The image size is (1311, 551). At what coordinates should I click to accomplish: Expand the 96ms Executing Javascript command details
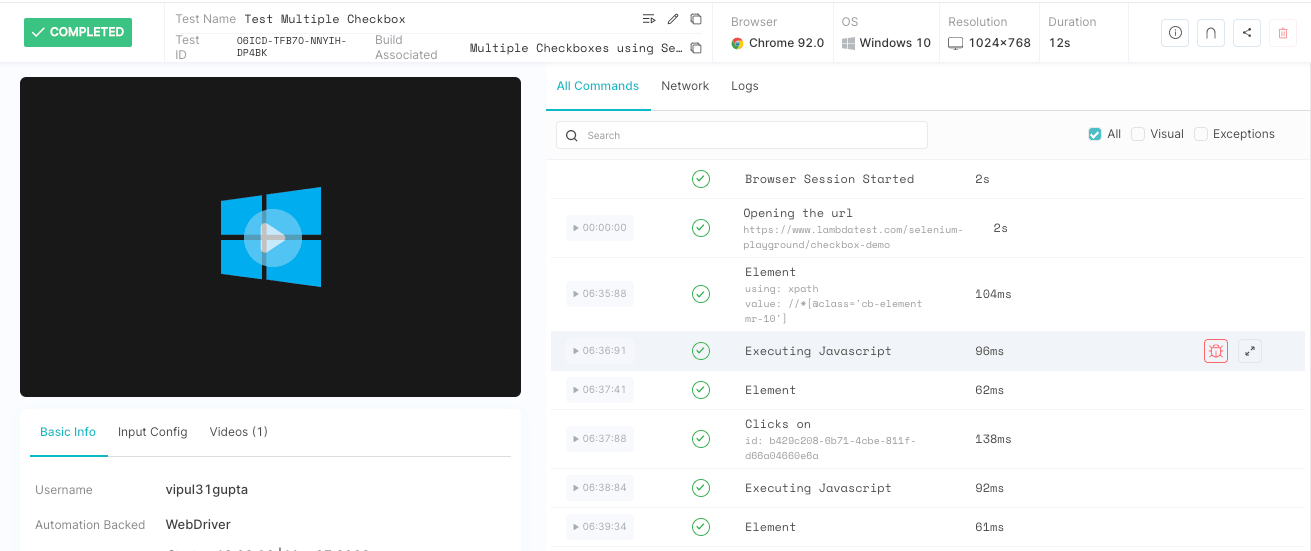pyautogui.click(x=1250, y=351)
